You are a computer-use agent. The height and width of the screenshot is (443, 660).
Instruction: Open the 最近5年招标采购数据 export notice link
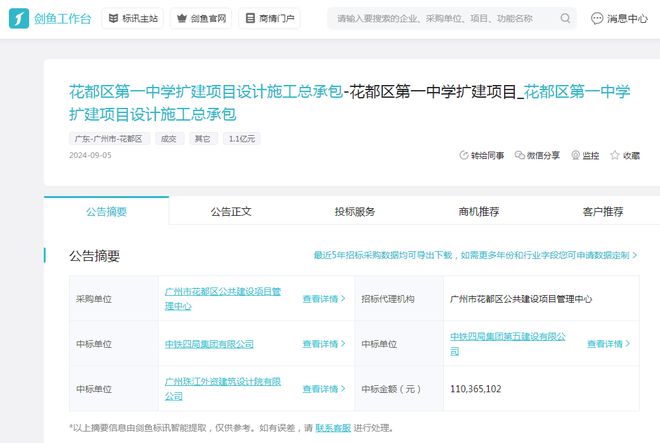pos(475,255)
